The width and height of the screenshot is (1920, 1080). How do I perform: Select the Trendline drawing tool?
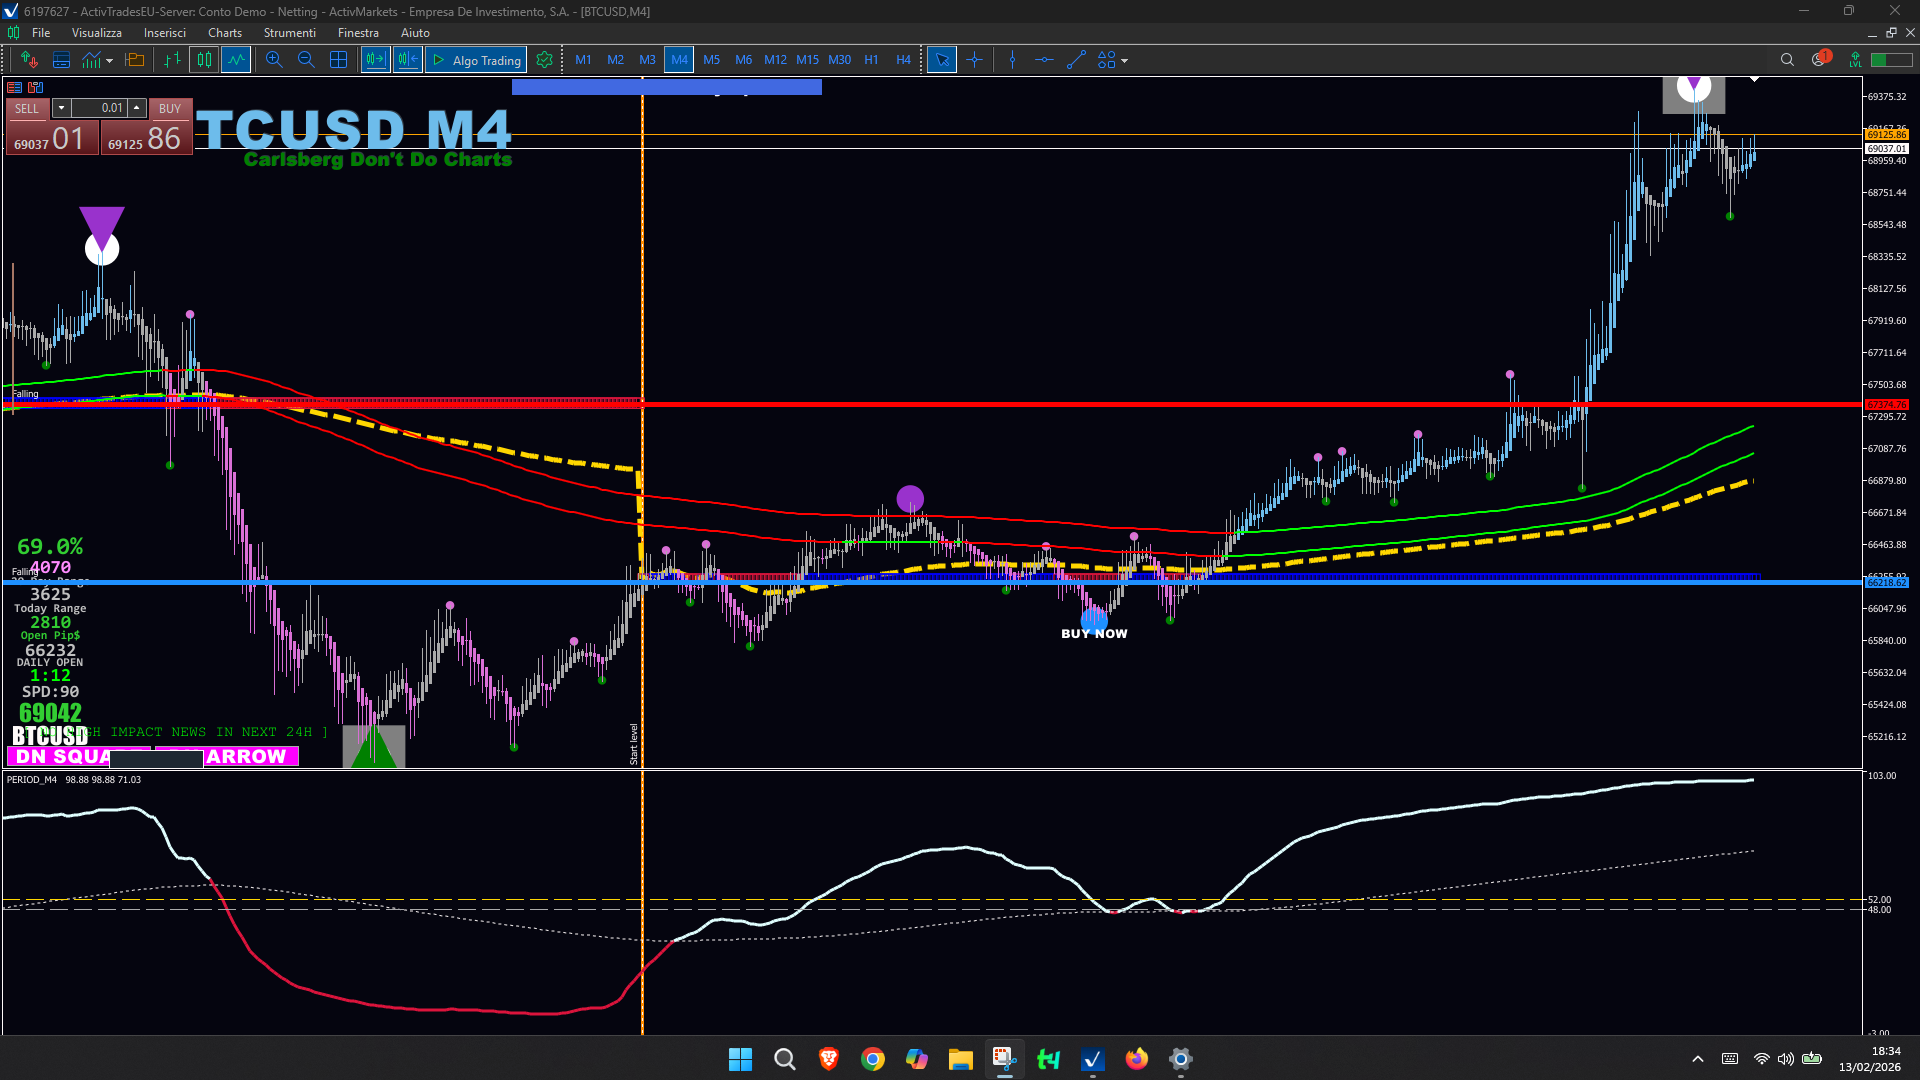[1076, 60]
